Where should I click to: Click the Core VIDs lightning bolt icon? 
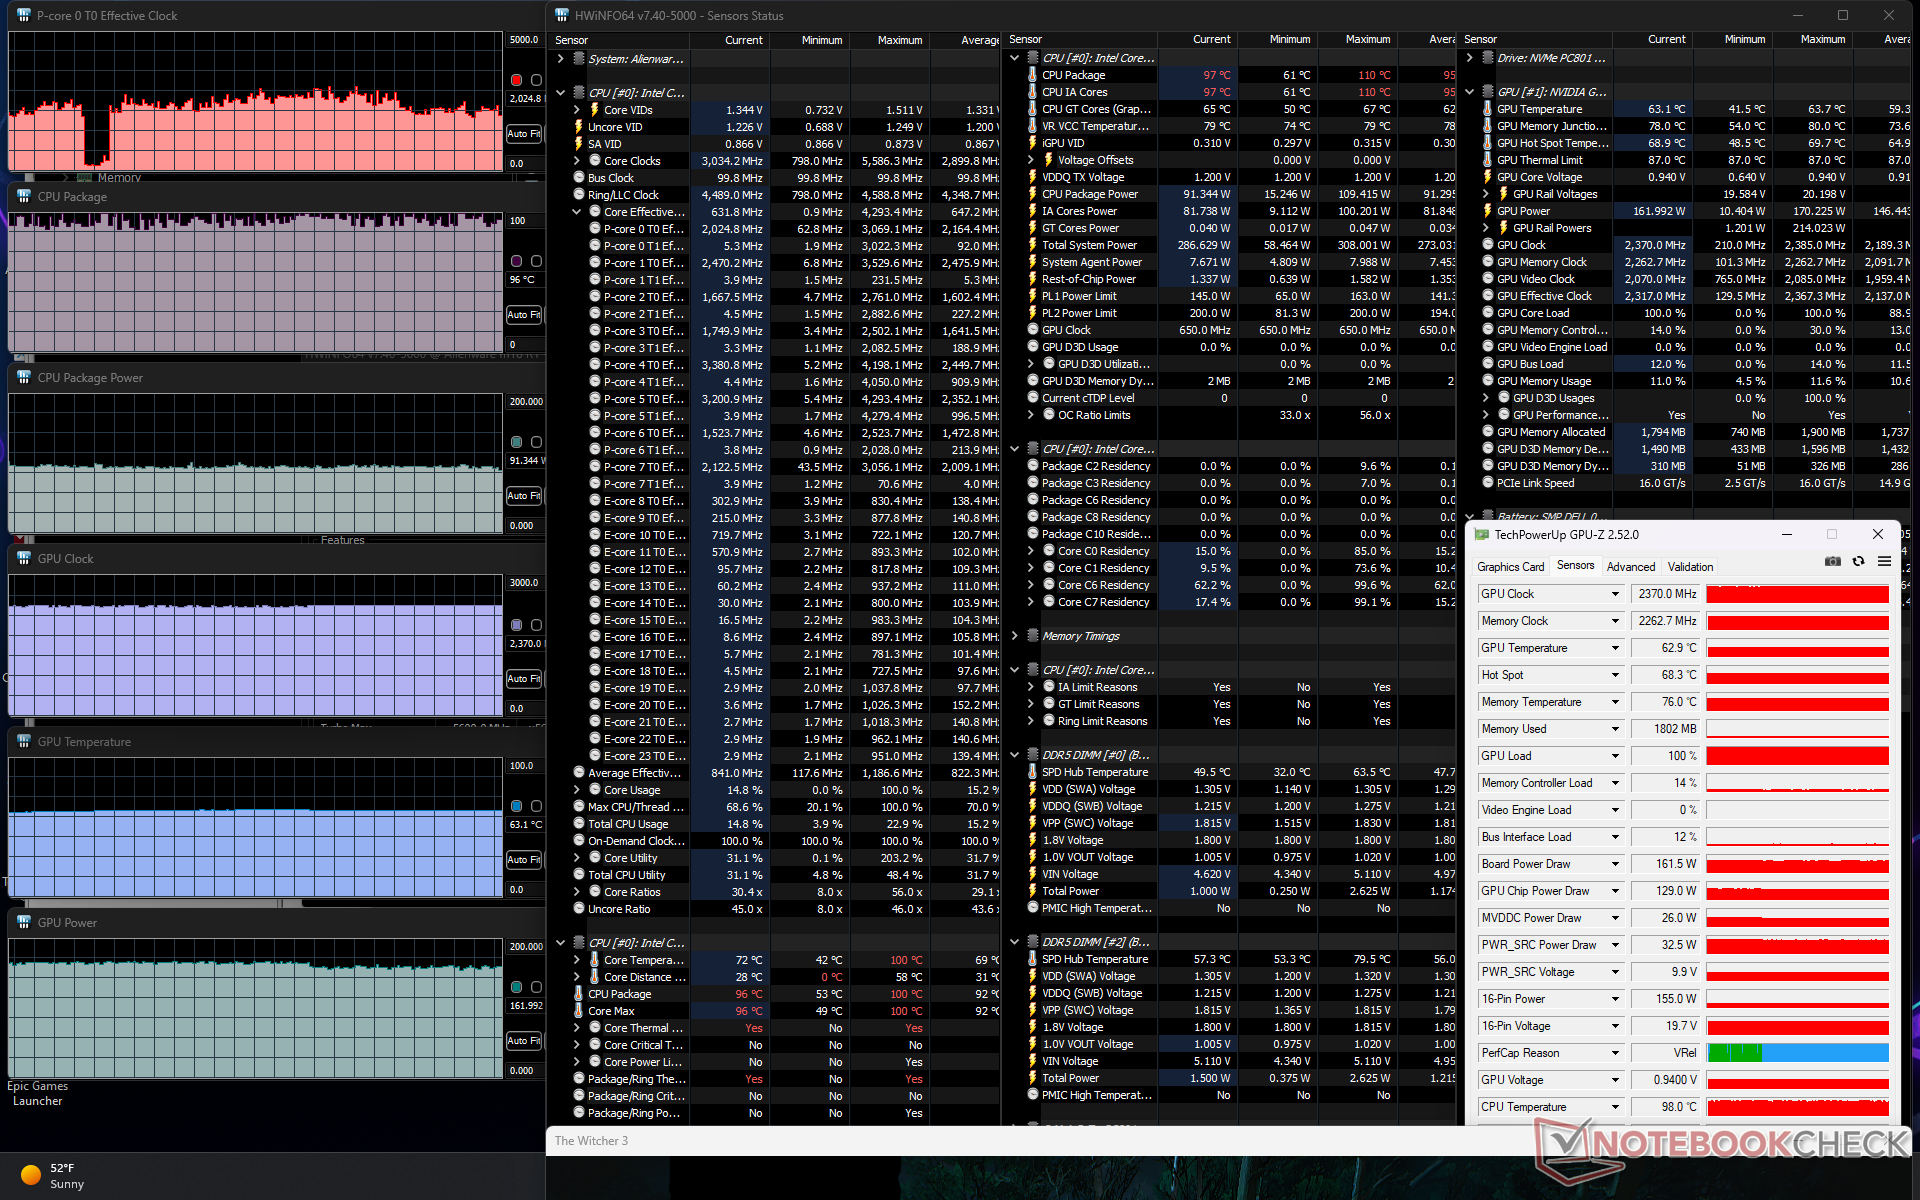[x=594, y=110]
